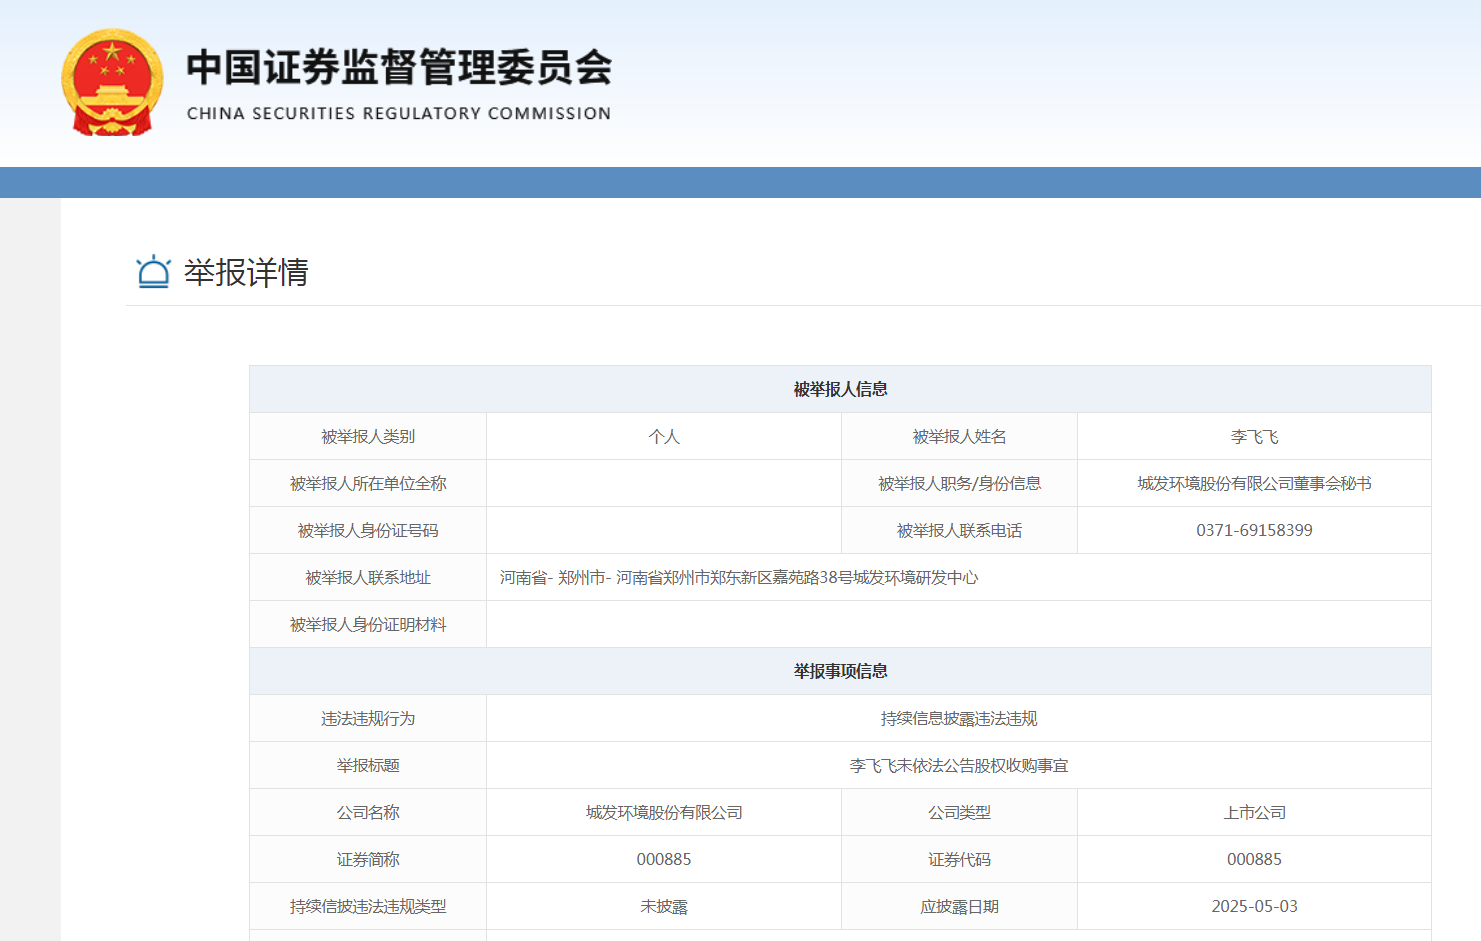Select the 持续信息披露违法违规 value
The height and width of the screenshot is (941, 1481).
[x=959, y=719]
